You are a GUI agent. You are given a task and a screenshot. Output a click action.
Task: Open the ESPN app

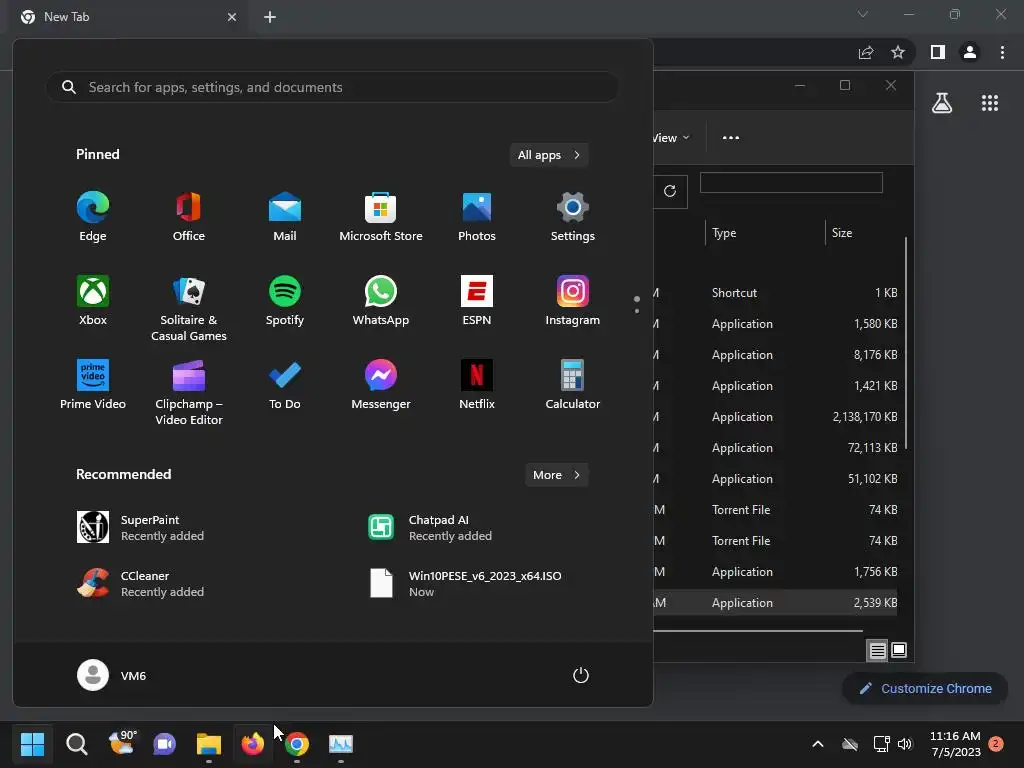(x=477, y=300)
